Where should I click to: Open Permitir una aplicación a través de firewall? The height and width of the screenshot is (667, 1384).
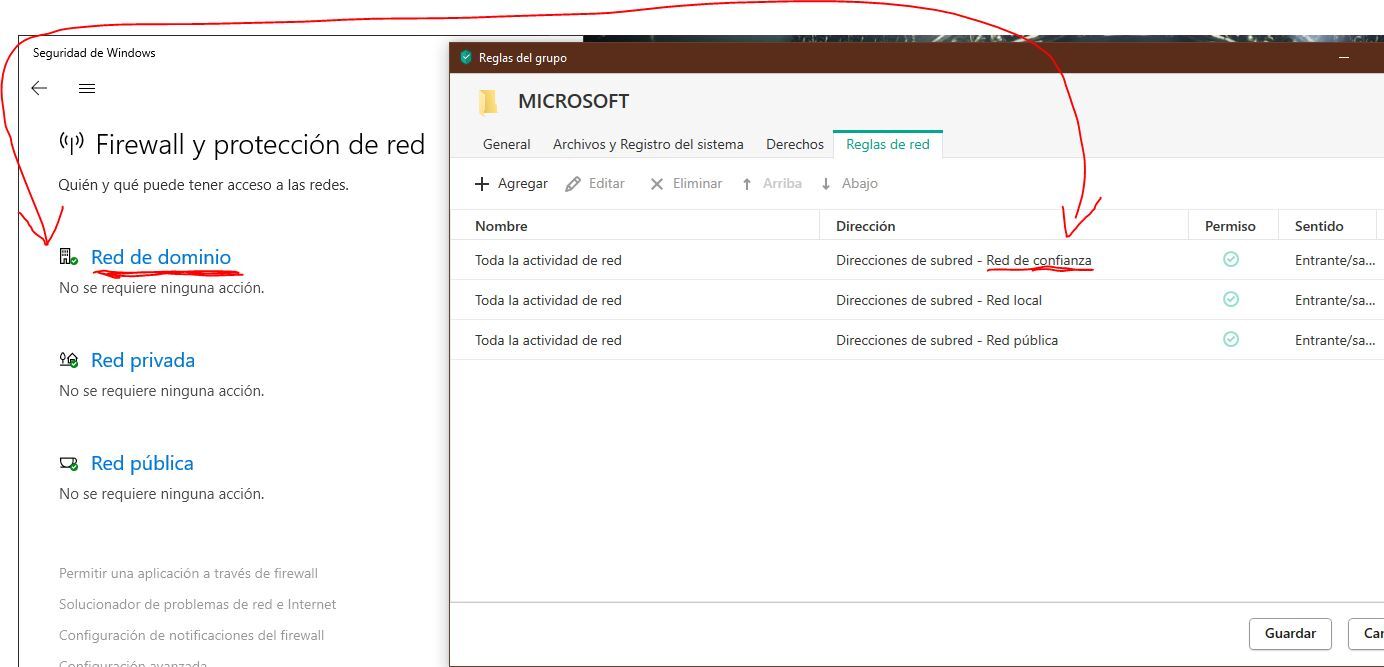point(188,573)
